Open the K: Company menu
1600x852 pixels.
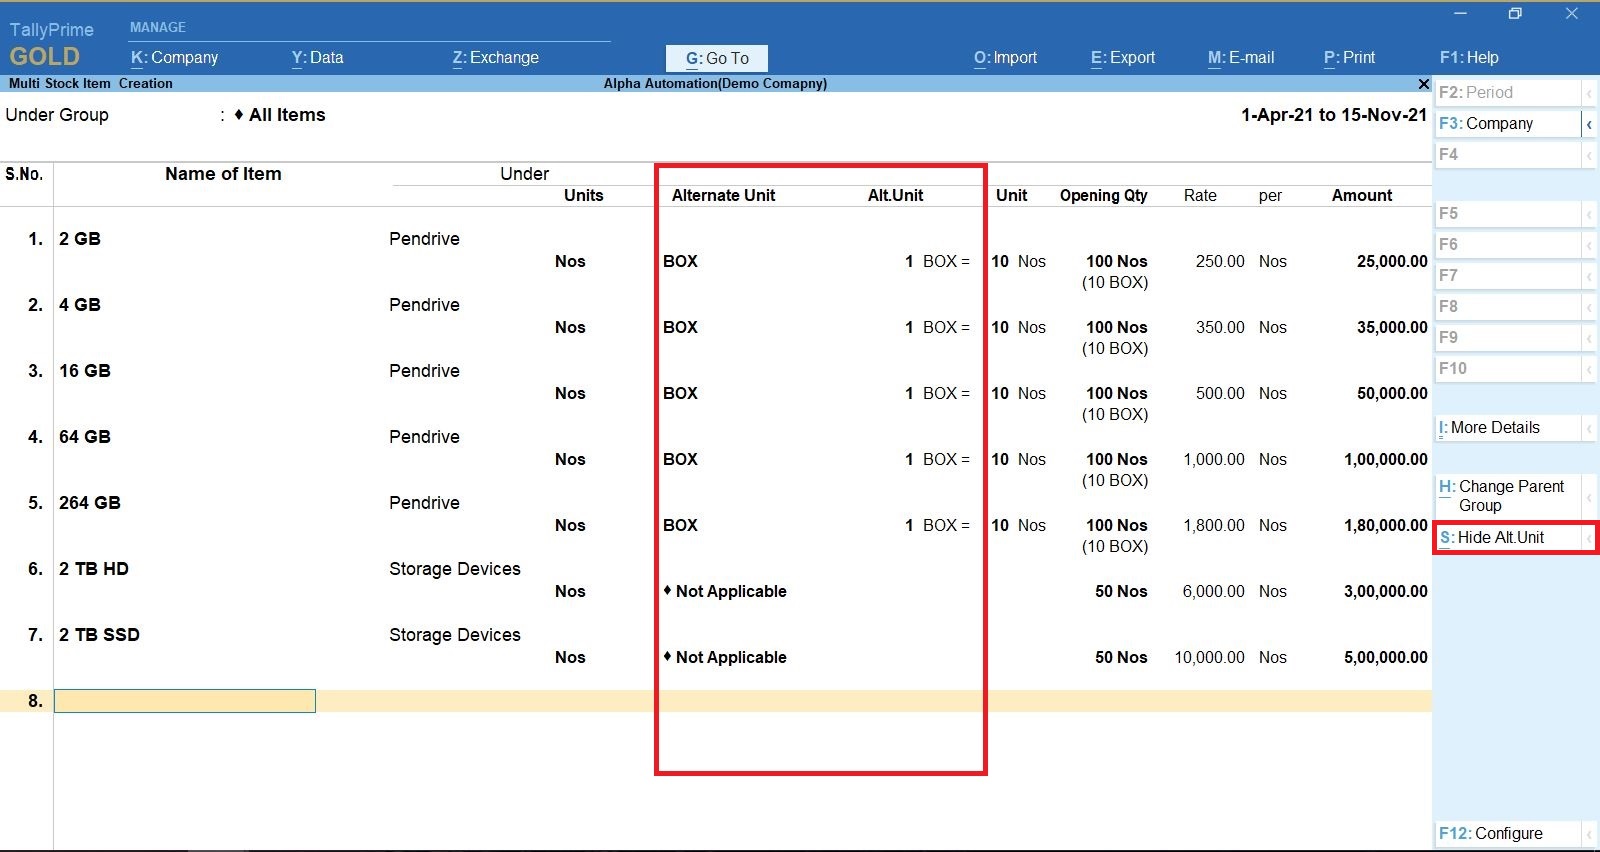pos(174,58)
